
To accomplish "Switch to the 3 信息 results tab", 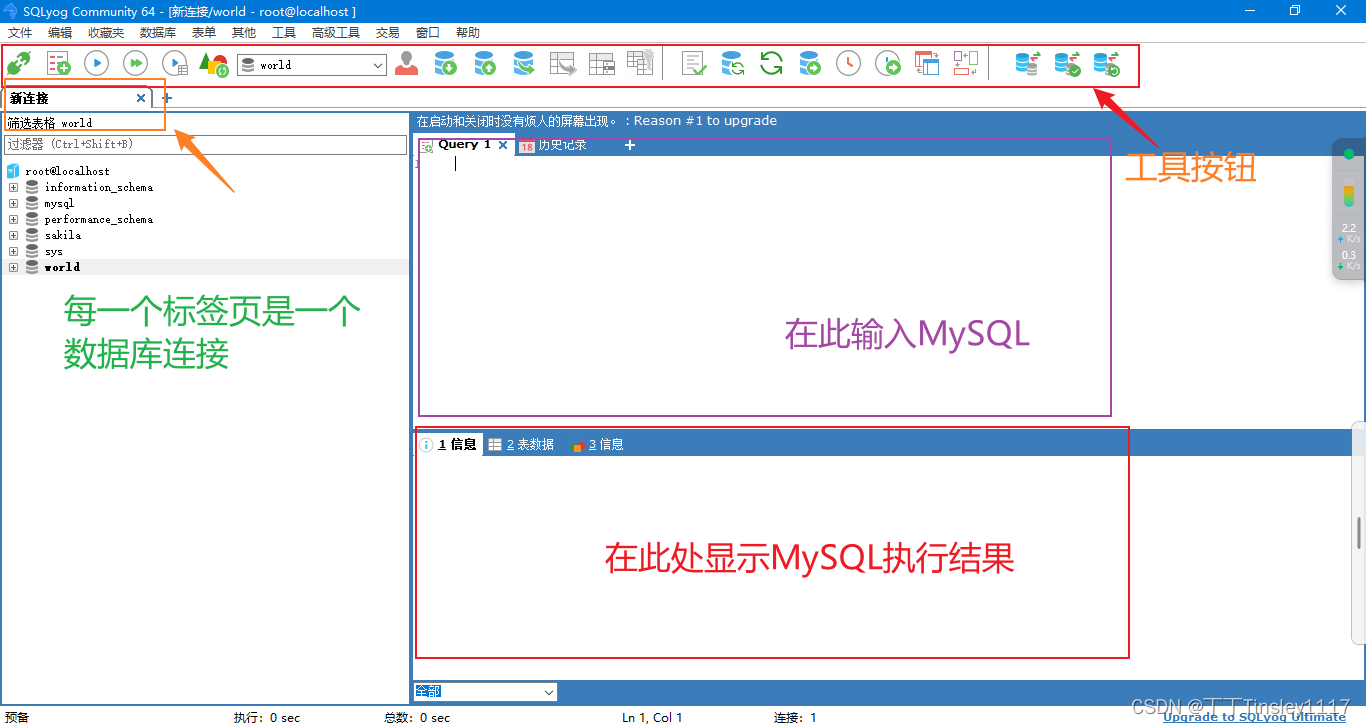I will [597, 445].
